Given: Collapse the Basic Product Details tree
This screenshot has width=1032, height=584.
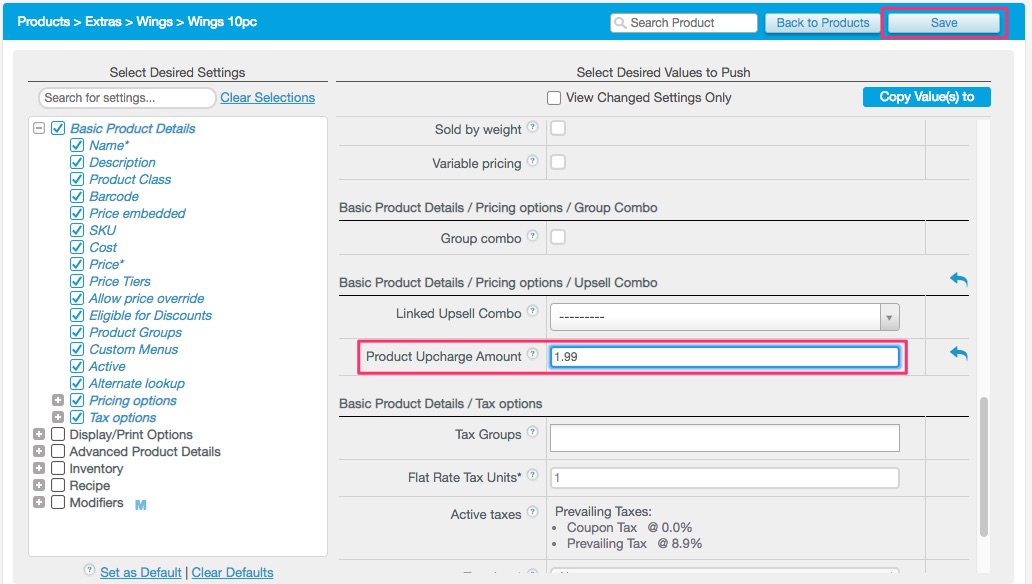Looking at the screenshot, I should click(39, 128).
